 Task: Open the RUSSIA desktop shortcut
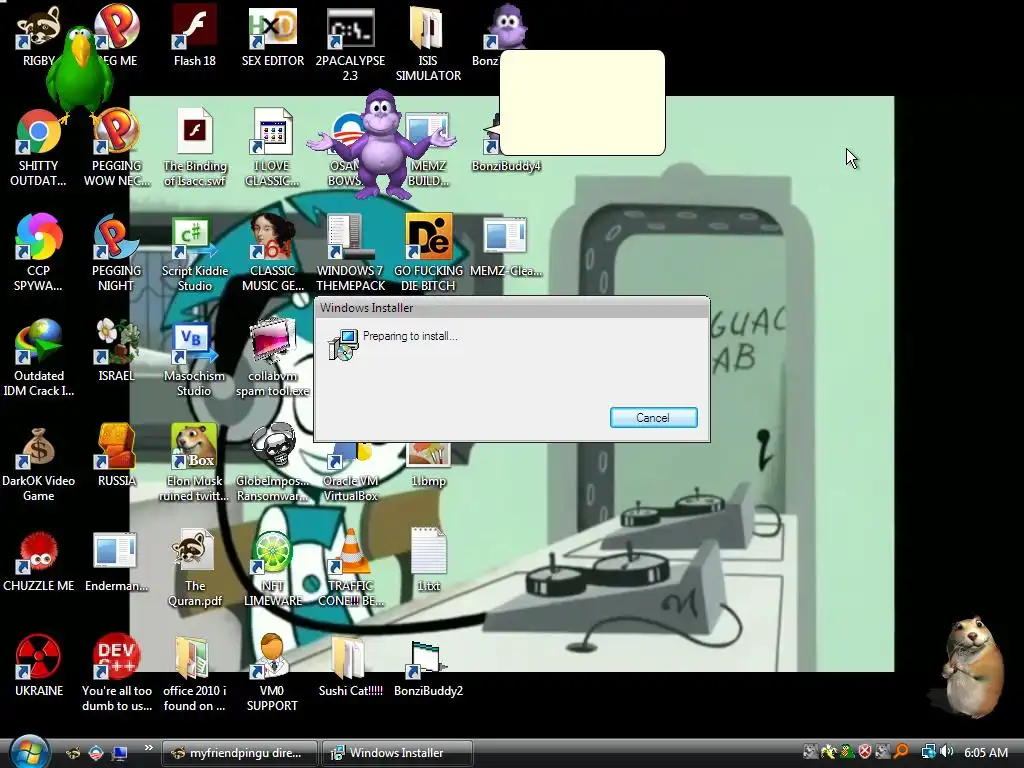tap(116, 455)
